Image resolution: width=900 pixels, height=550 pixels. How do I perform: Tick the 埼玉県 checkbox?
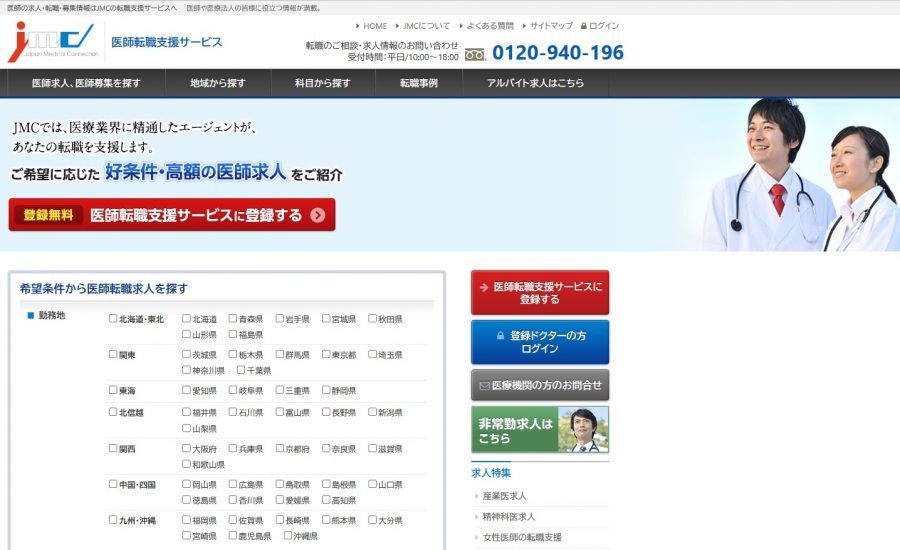(373, 354)
